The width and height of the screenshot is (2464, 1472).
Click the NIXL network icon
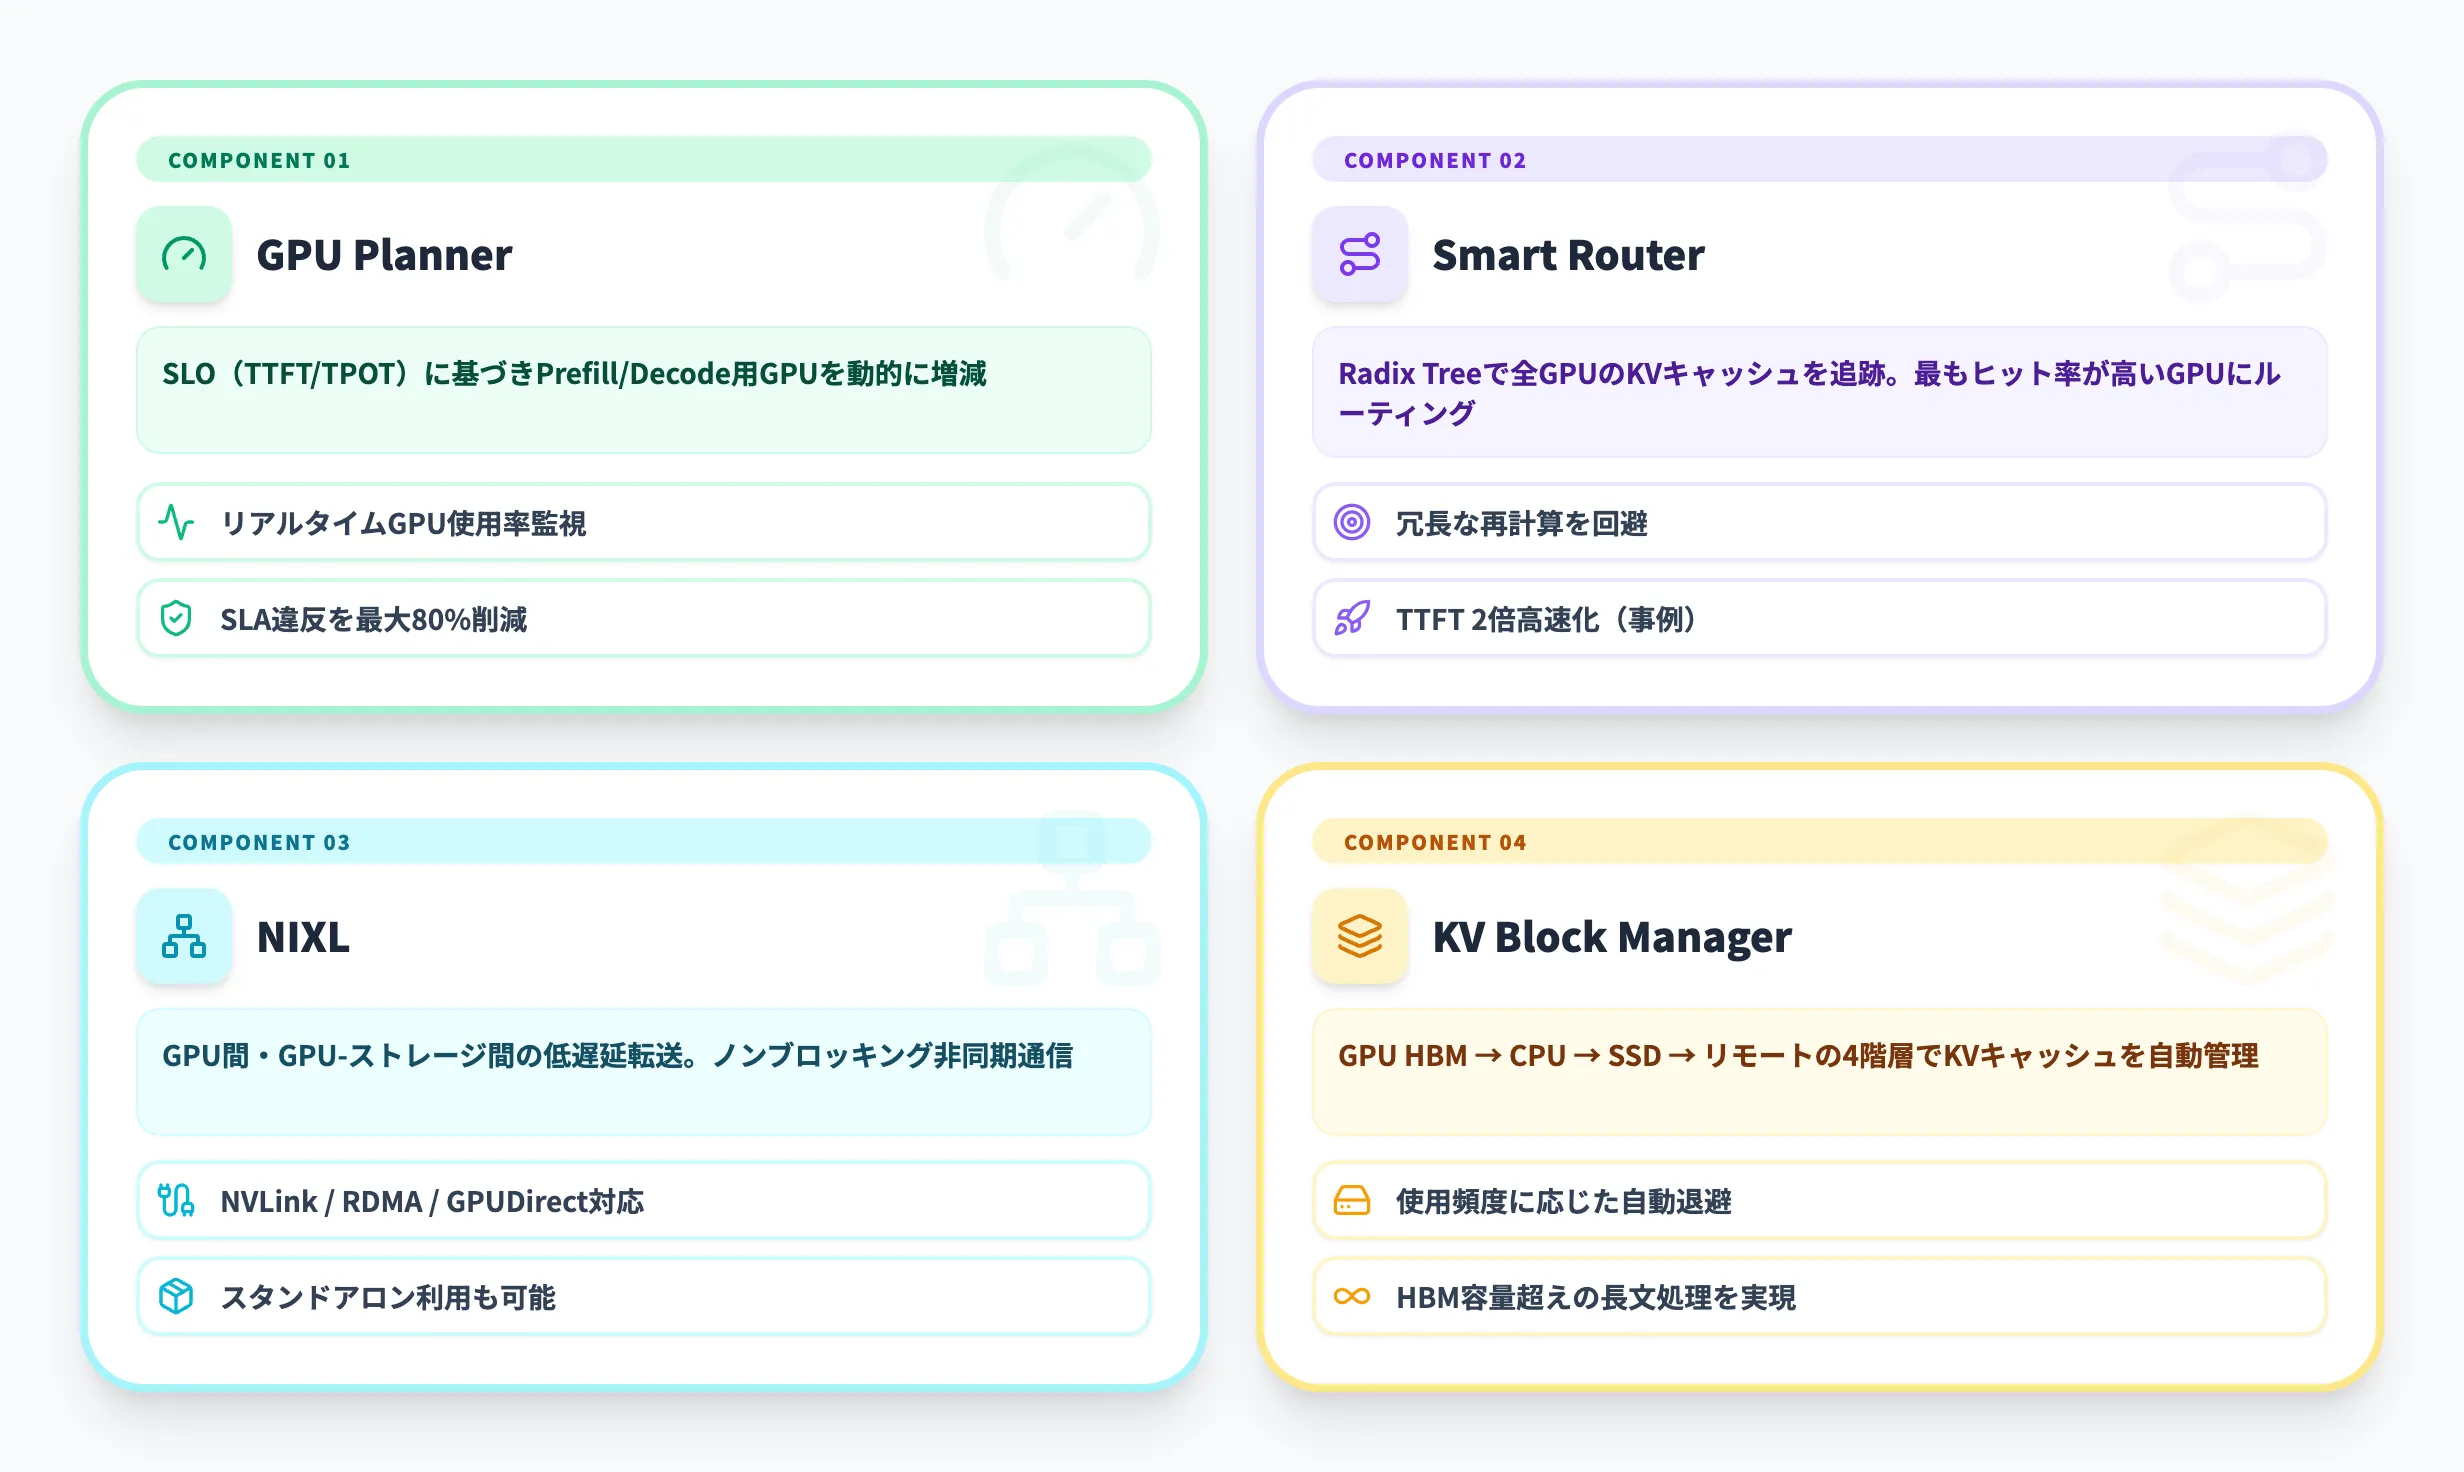(x=184, y=937)
